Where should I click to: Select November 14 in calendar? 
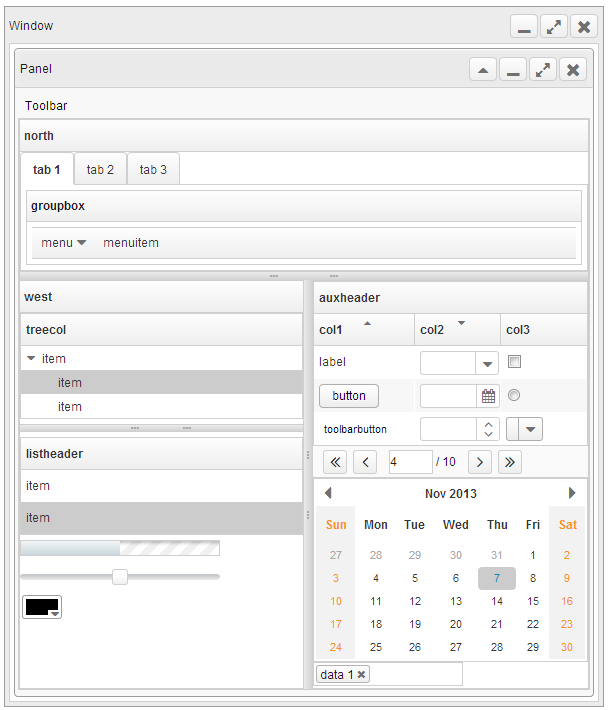tap(496, 601)
